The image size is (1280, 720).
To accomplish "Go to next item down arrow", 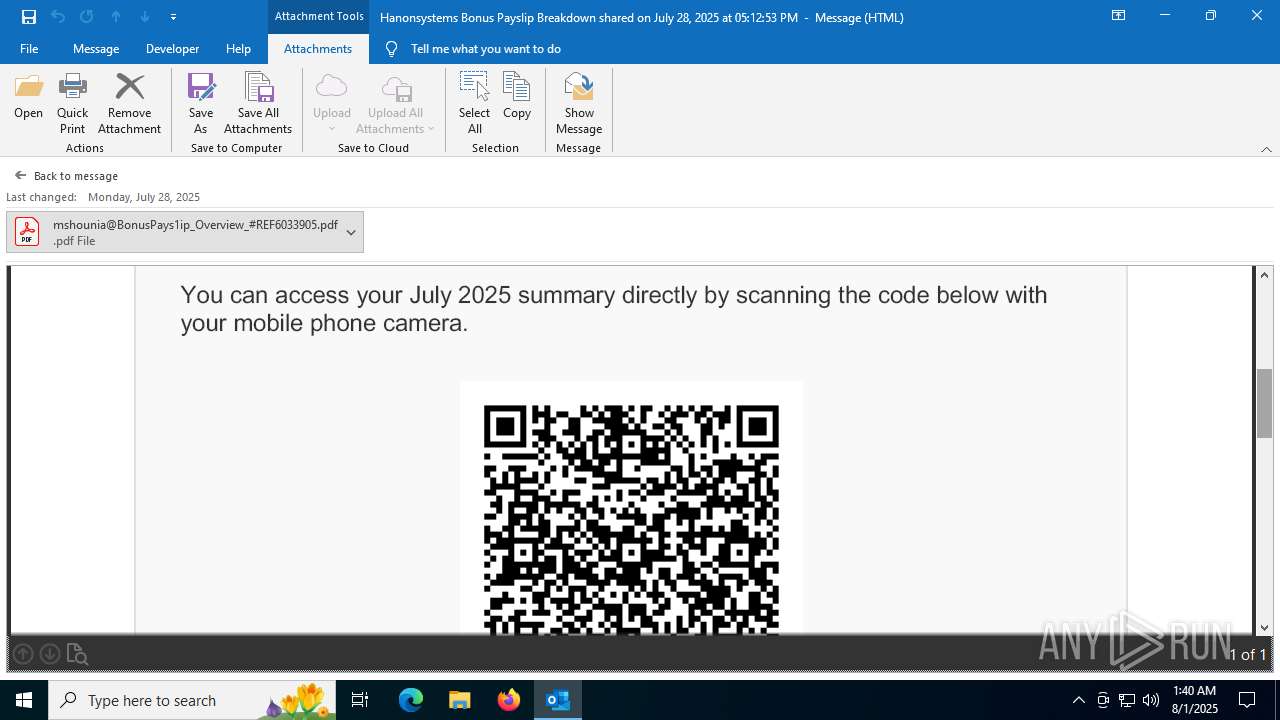I will 145,17.
